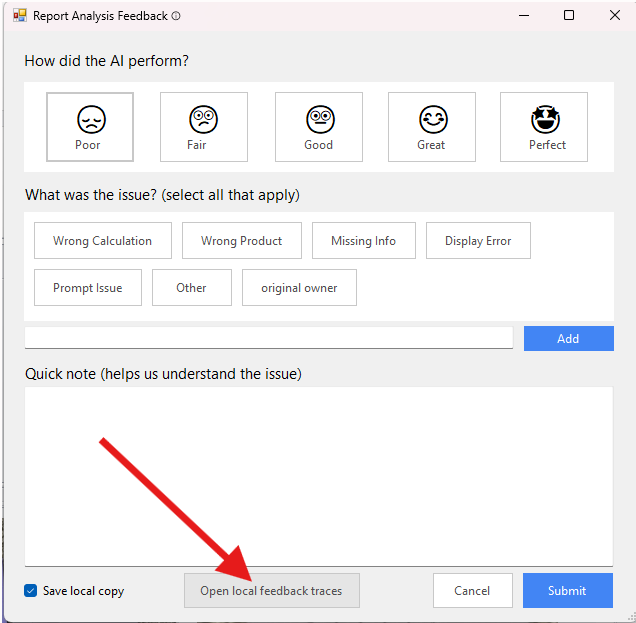Viewport: 636px width, 623px height.
Task: Select the Missing Info issue tag
Action: click(363, 241)
